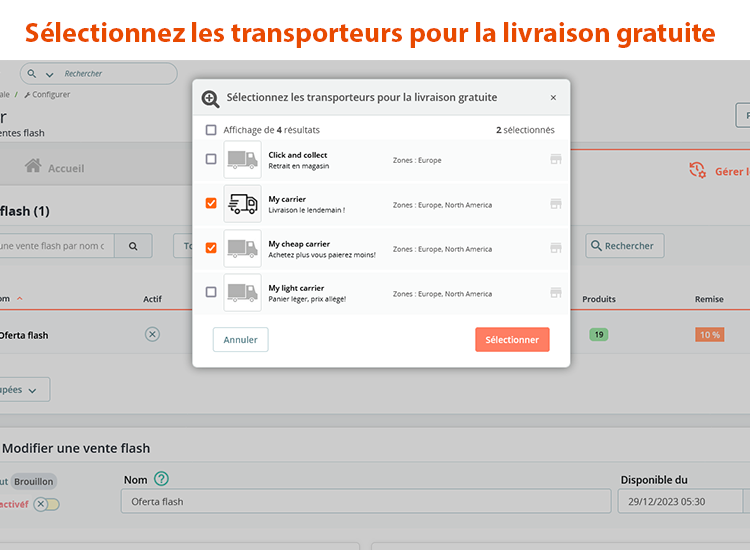Click the My cheap carrier truck thumbnail
The height and width of the screenshot is (550, 750).
tap(243, 248)
